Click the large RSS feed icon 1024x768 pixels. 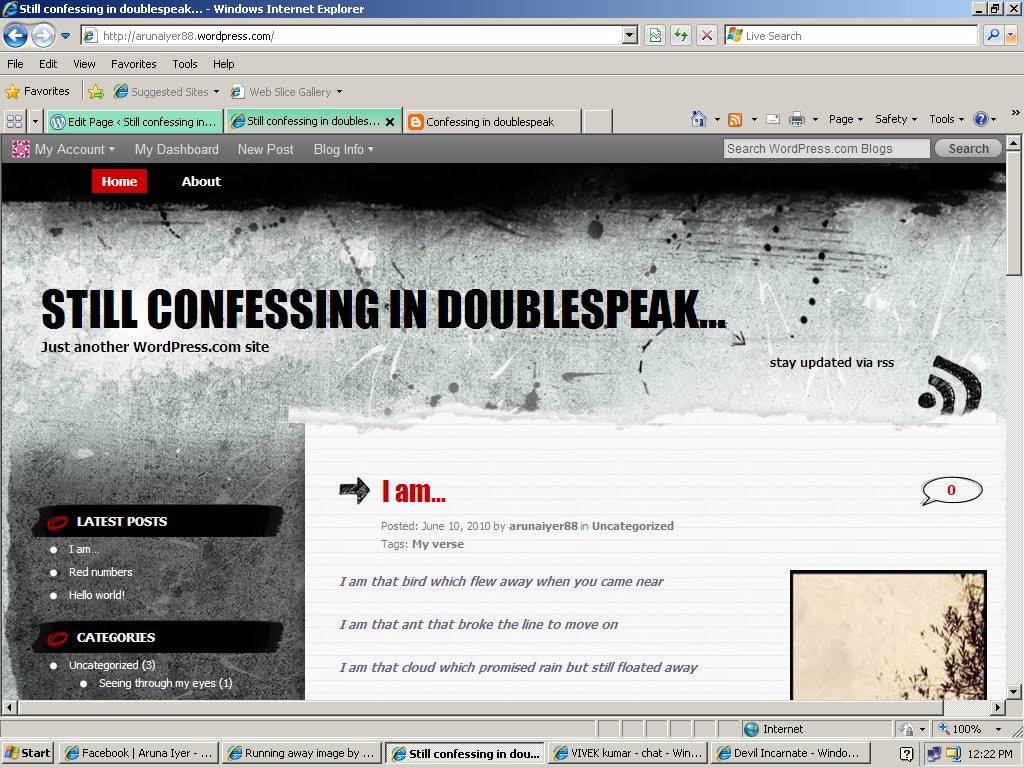[950, 385]
